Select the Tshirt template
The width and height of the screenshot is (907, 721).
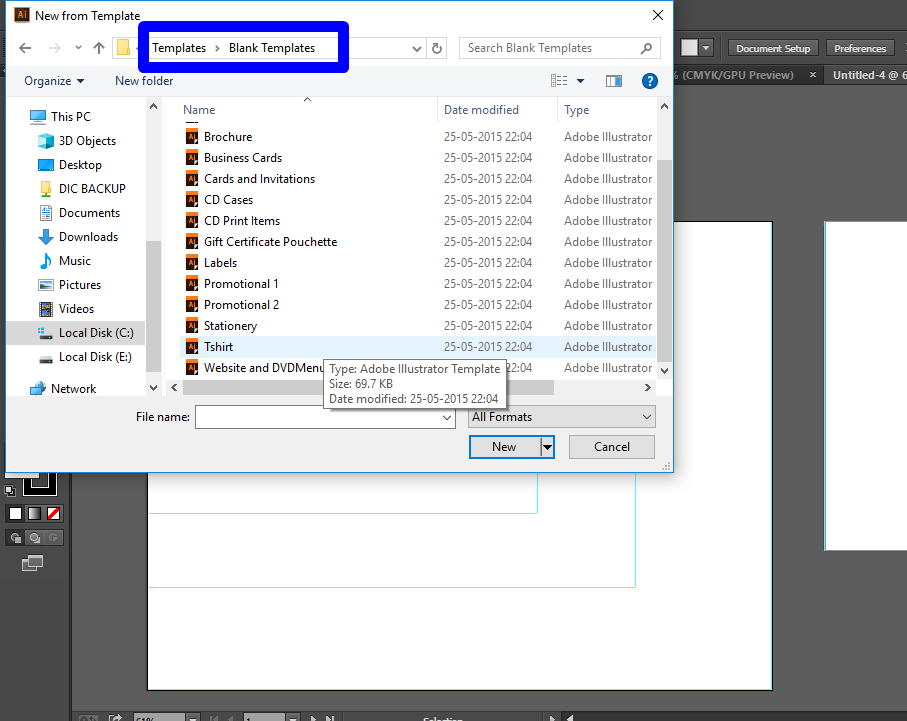tap(418, 347)
